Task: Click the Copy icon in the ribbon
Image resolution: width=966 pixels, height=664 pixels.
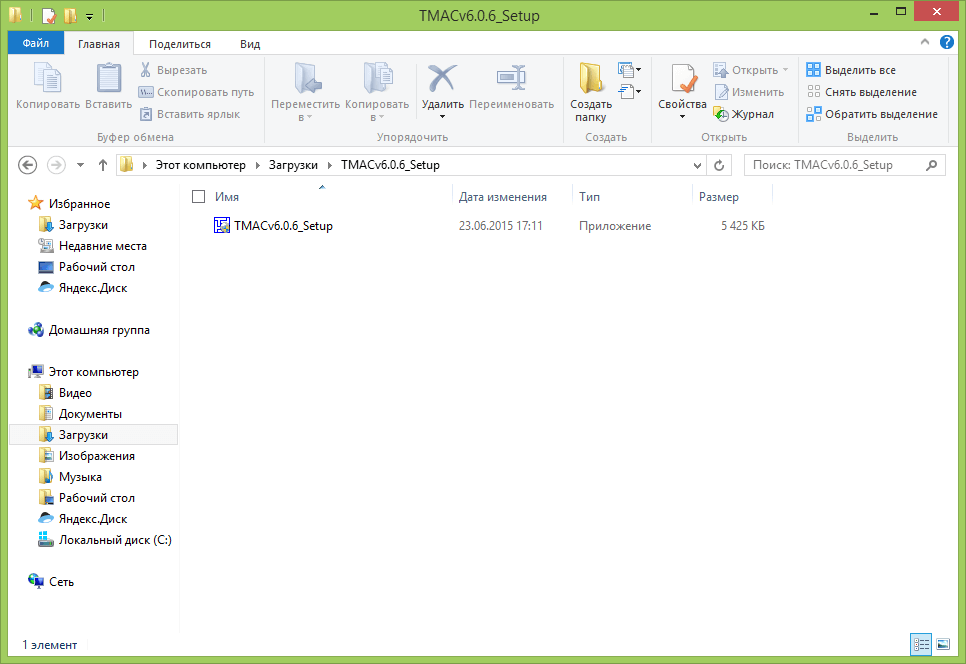Action: pos(47,78)
